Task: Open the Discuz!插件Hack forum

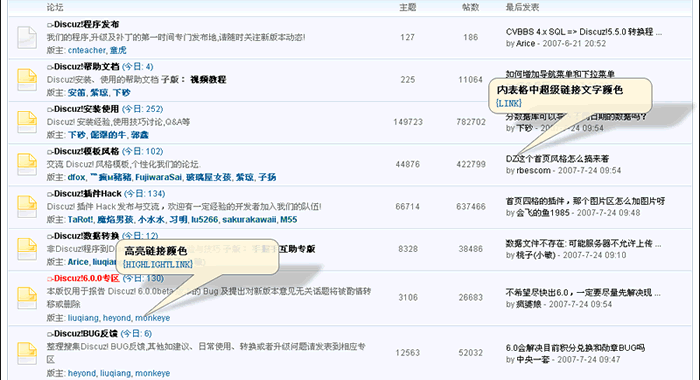Action: tap(88, 194)
